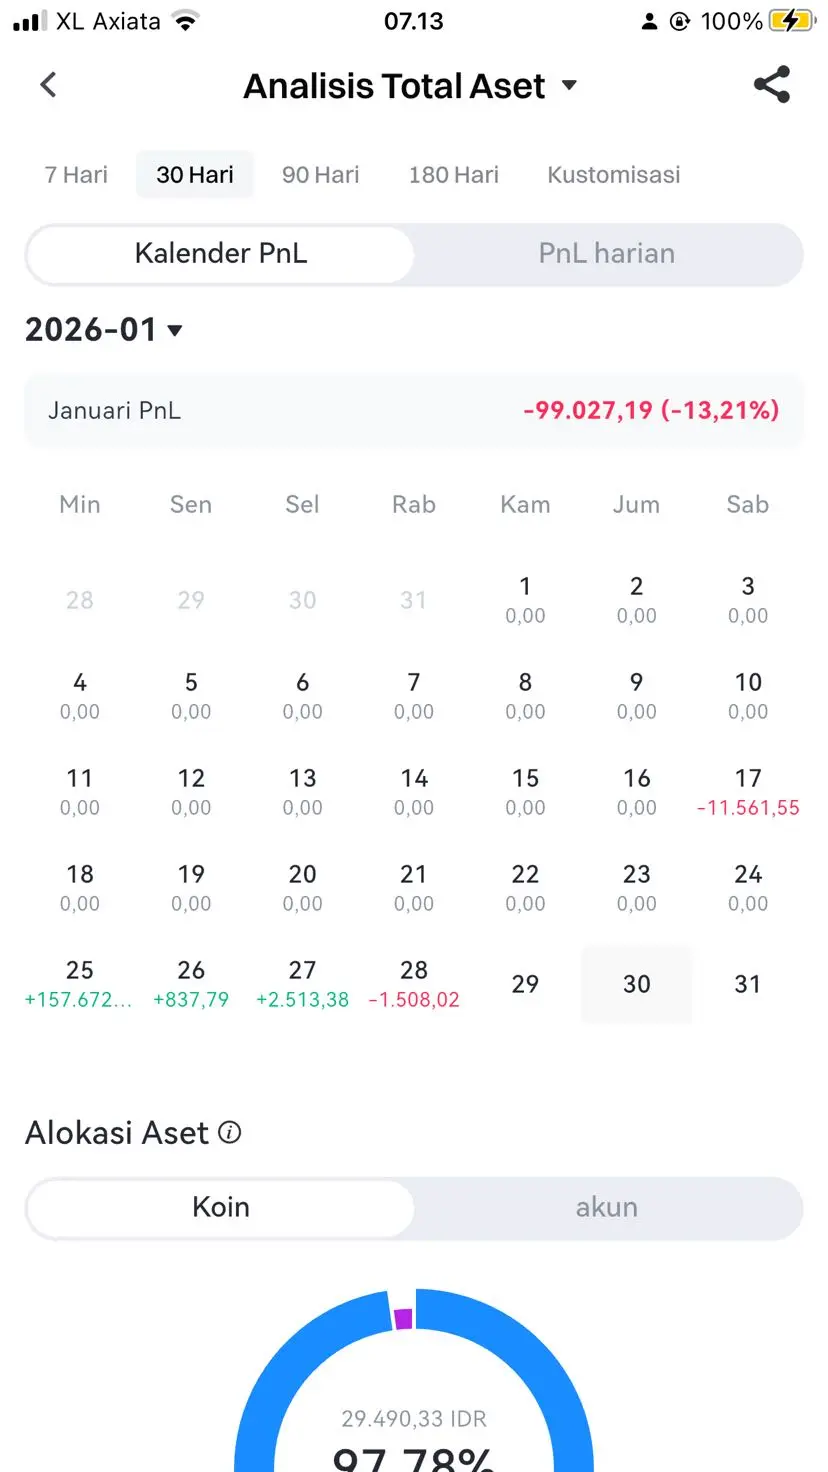The width and height of the screenshot is (828, 1472).
Task: Select the 7 Hari tab
Action: pos(76,175)
